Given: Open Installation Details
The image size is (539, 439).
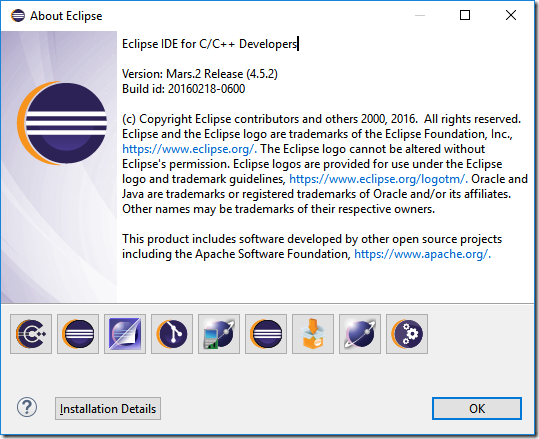Looking at the screenshot, I should (x=108, y=409).
